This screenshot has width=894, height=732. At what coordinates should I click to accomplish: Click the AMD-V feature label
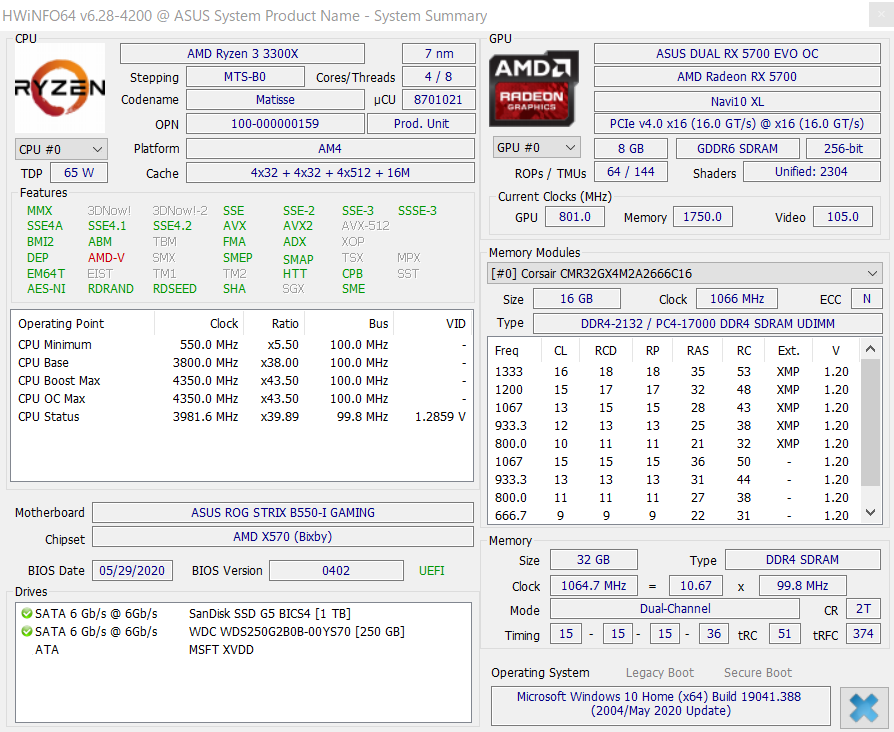(106, 258)
